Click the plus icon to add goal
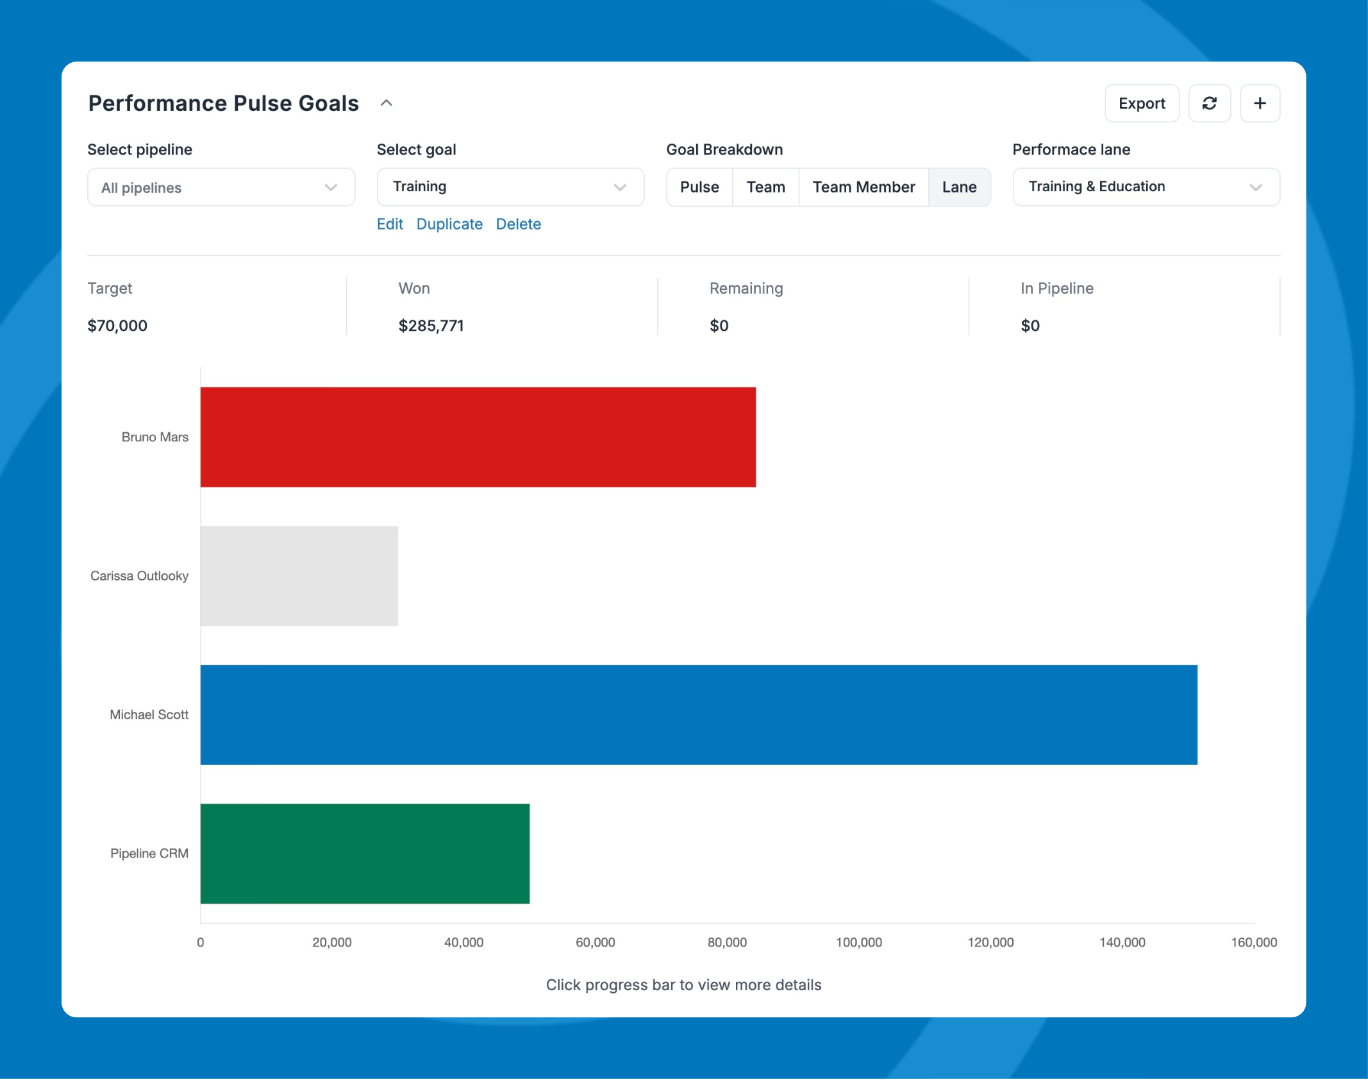The height and width of the screenshot is (1080, 1368). 1259,103
